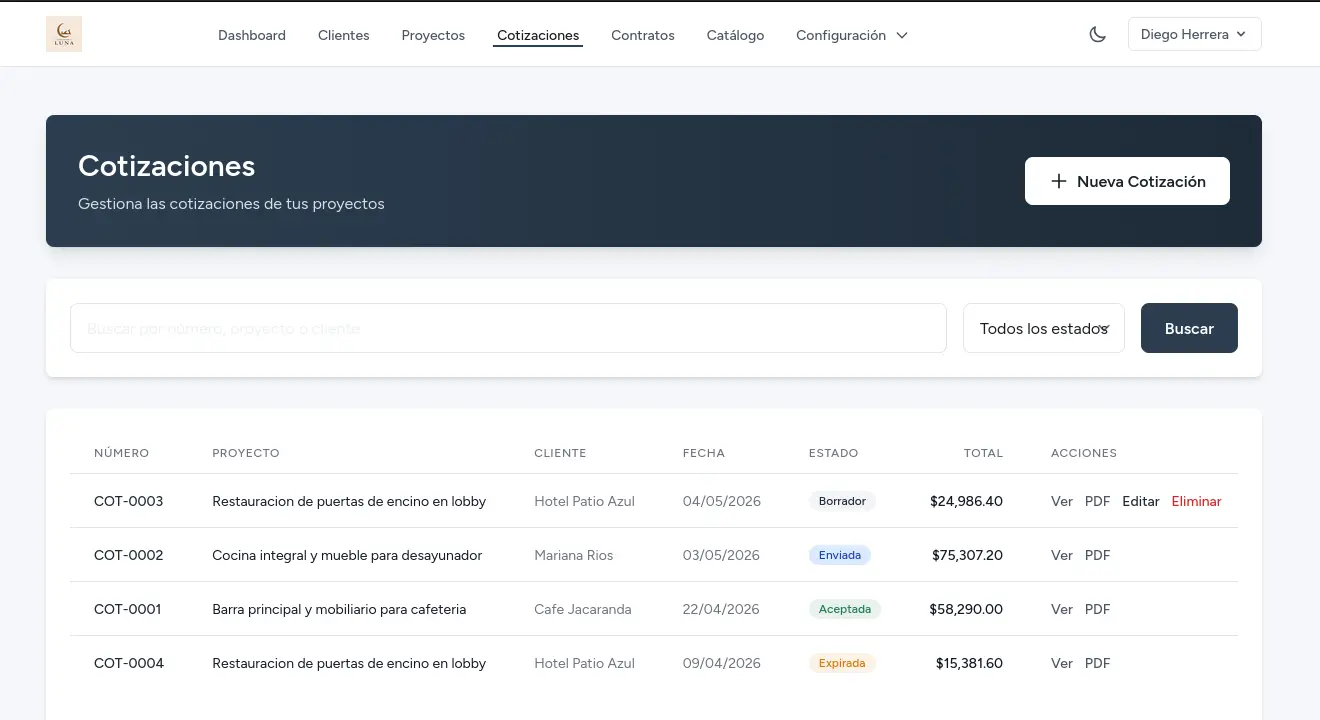Focus the quotation search field
This screenshot has height=720, width=1320.
pos(508,328)
